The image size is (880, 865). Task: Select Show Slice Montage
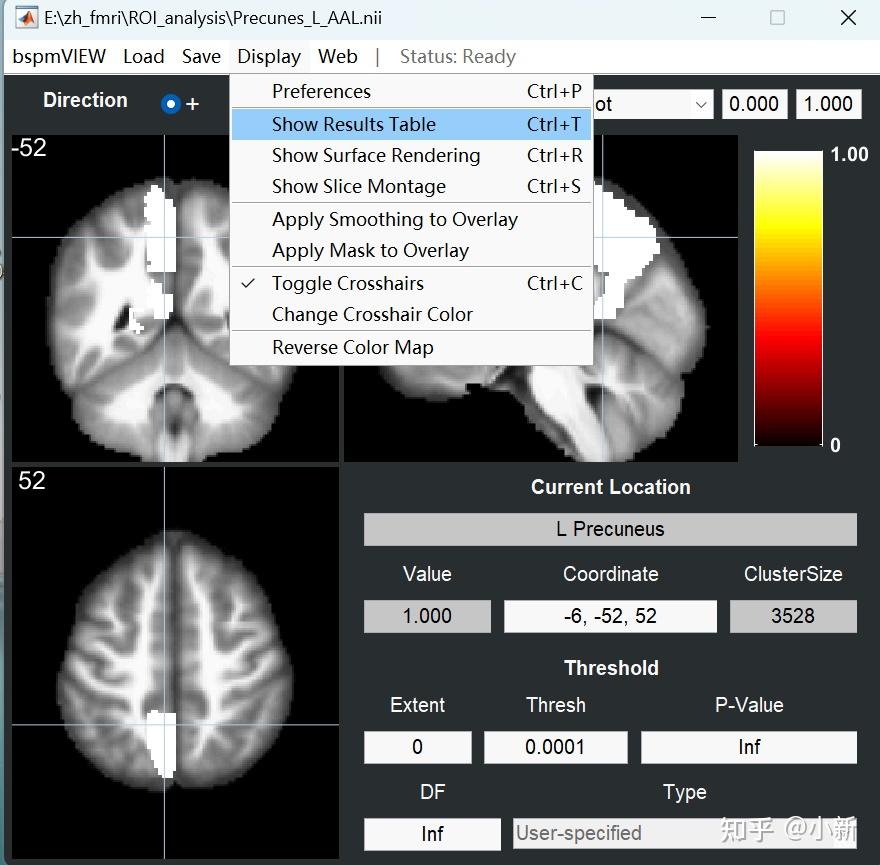412,186
